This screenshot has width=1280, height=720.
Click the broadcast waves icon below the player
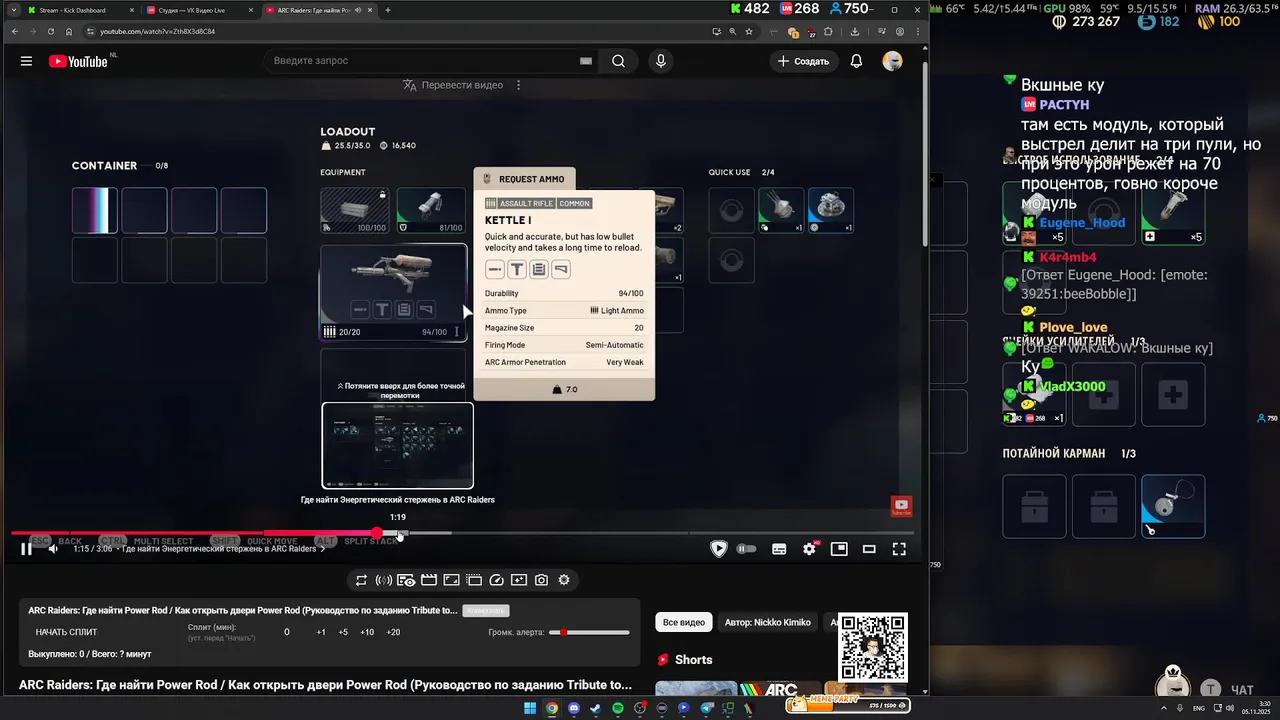(383, 580)
